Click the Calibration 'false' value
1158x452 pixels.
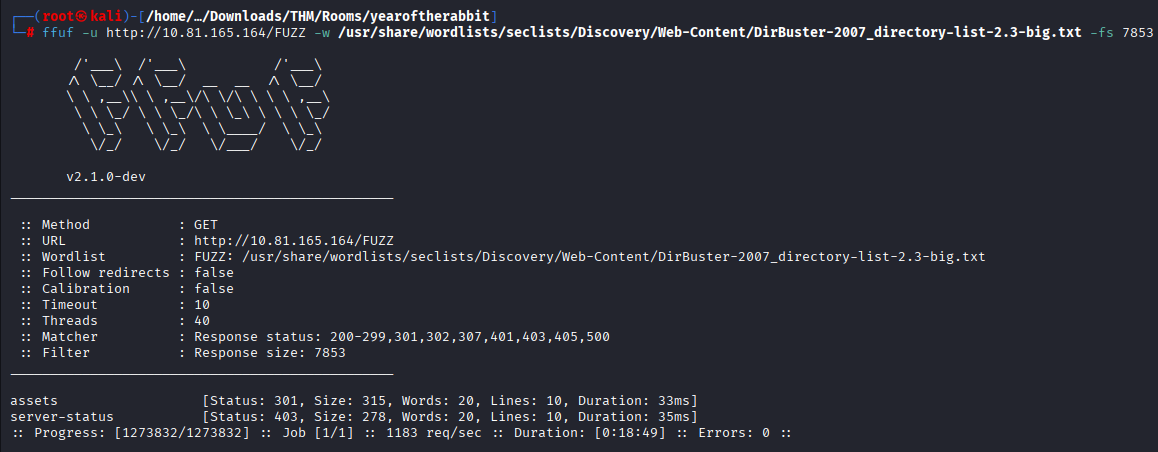click(214, 289)
